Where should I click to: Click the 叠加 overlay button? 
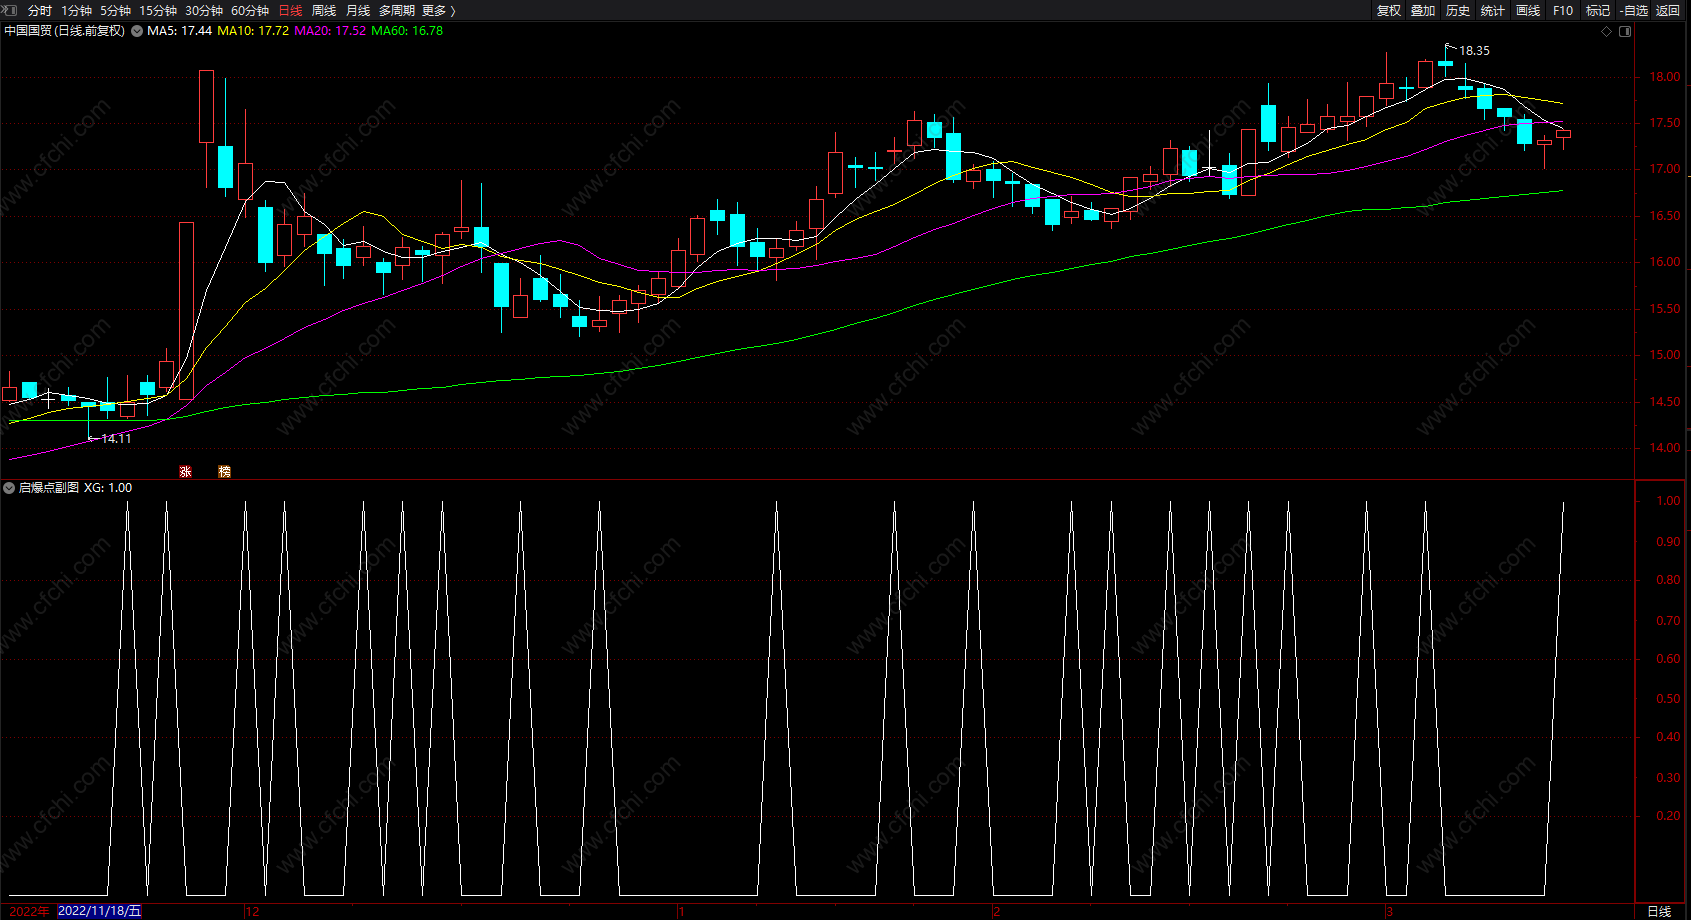[1423, 10]
